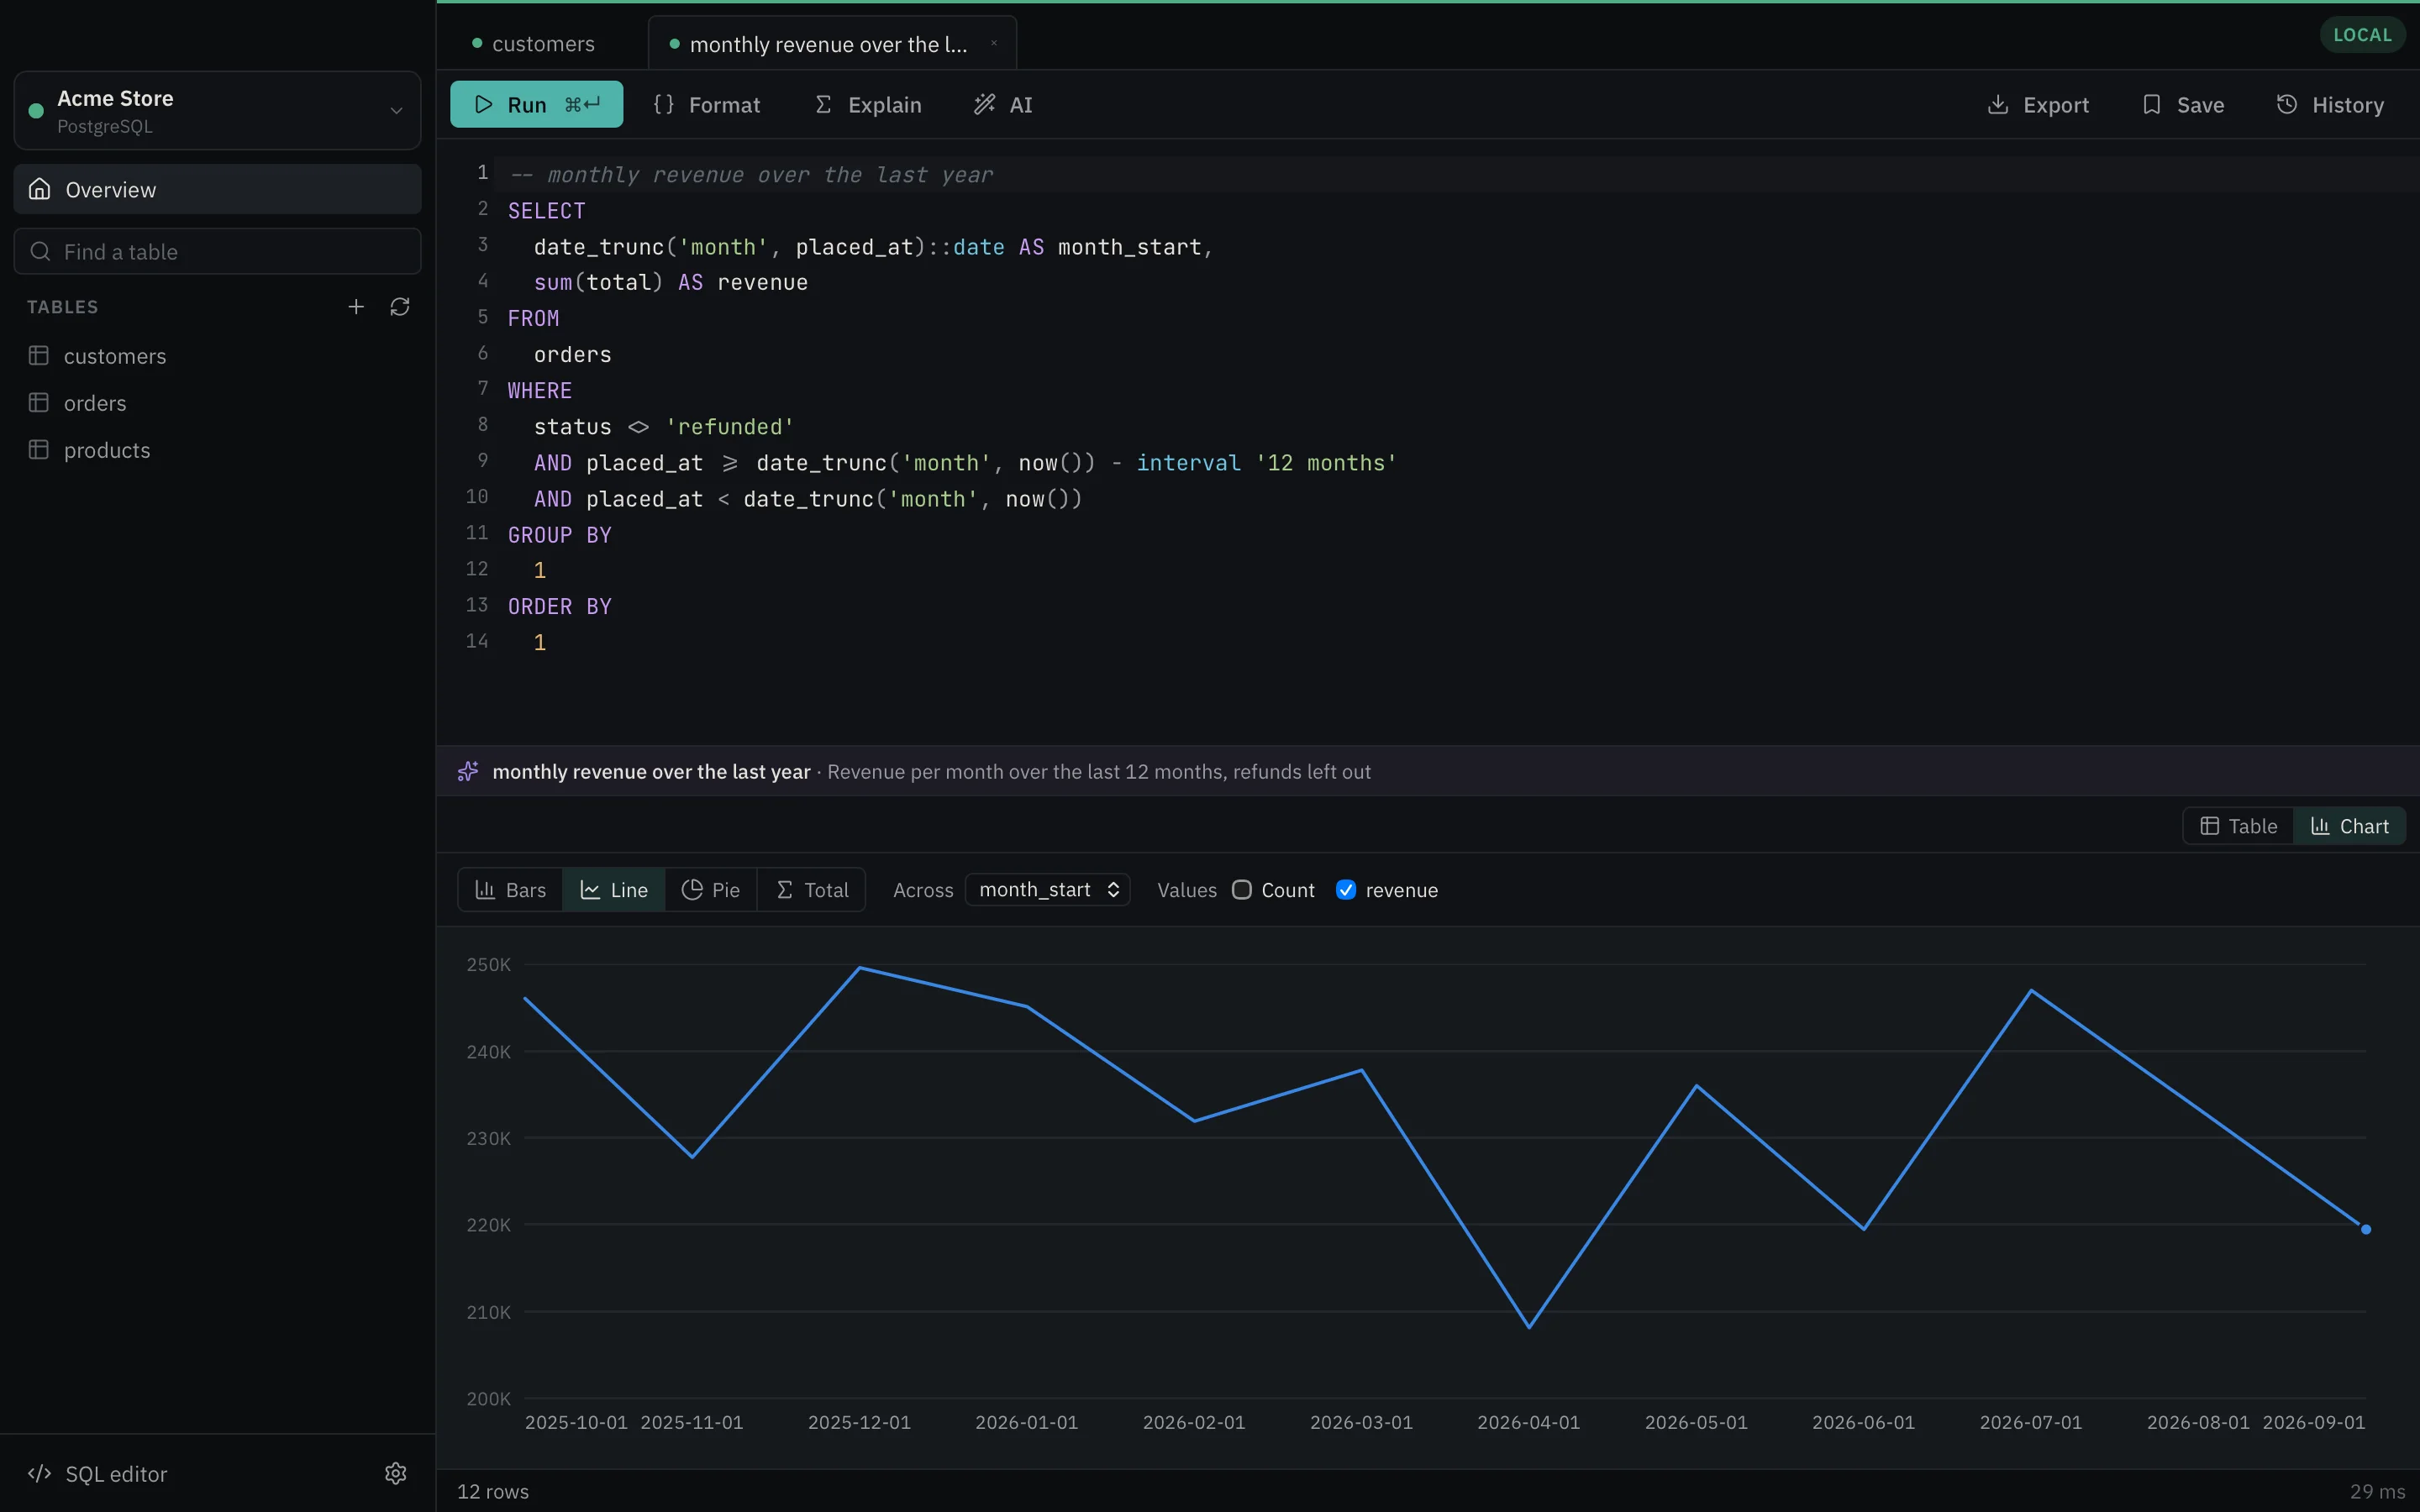This screenshot has height=1512, width=2420.
Task: Click line 5 FROM keyword in editor
Action: [x=533, y=318]
